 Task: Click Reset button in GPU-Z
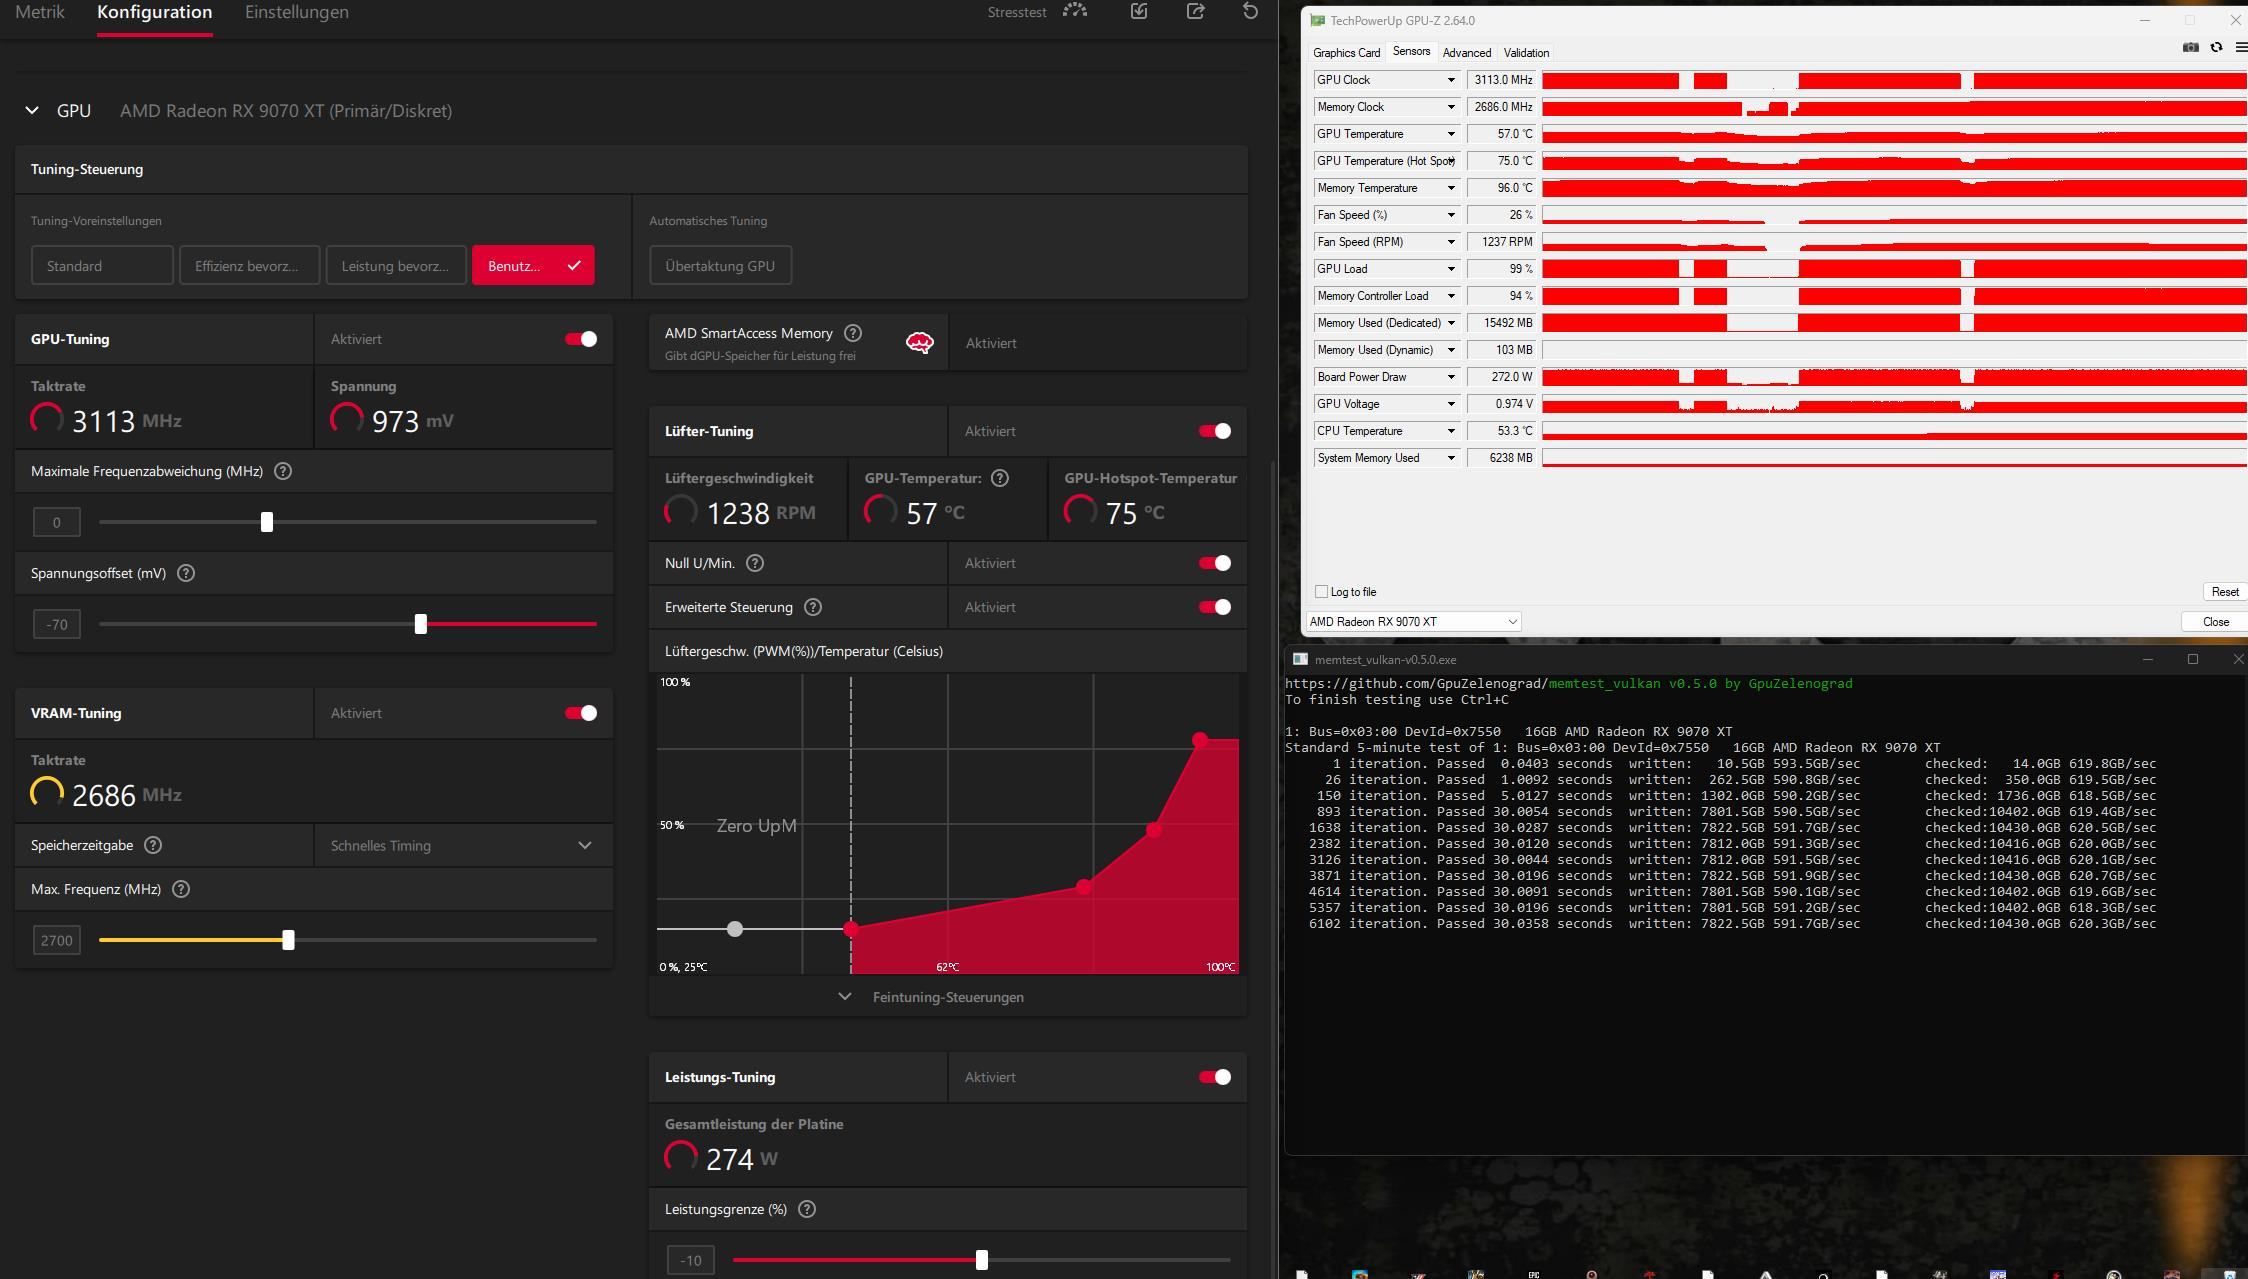click(x=2224, y=592)
